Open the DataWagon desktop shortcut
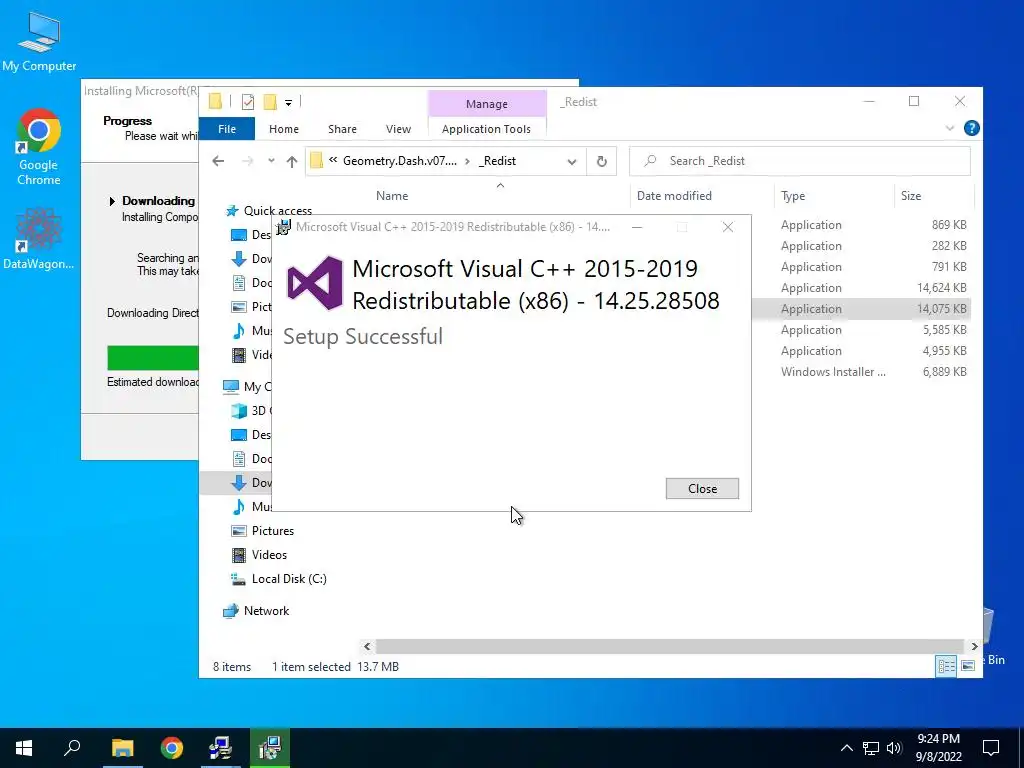 click(39, 238)
